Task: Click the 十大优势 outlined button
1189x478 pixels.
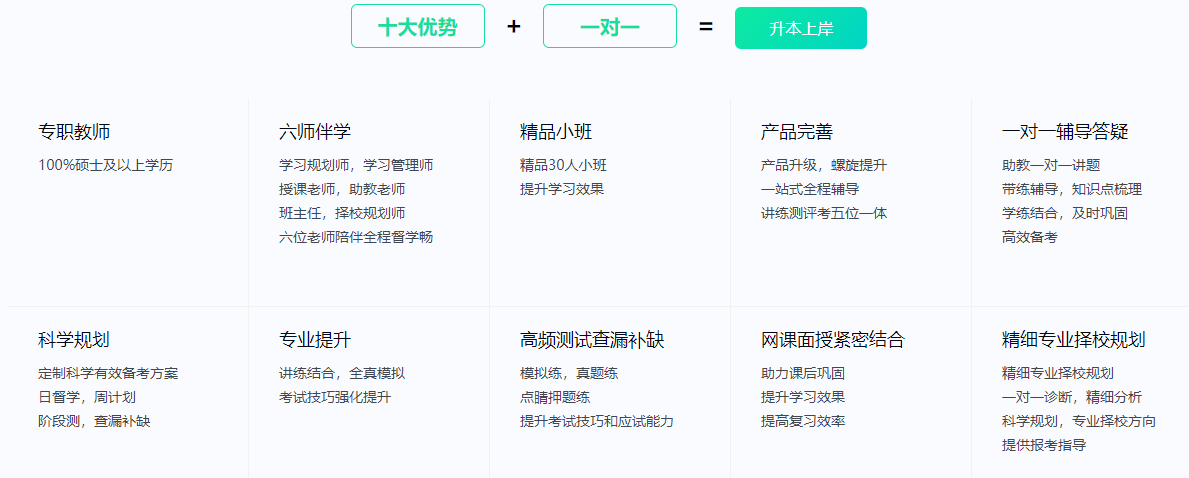Action: click(417, 27)
